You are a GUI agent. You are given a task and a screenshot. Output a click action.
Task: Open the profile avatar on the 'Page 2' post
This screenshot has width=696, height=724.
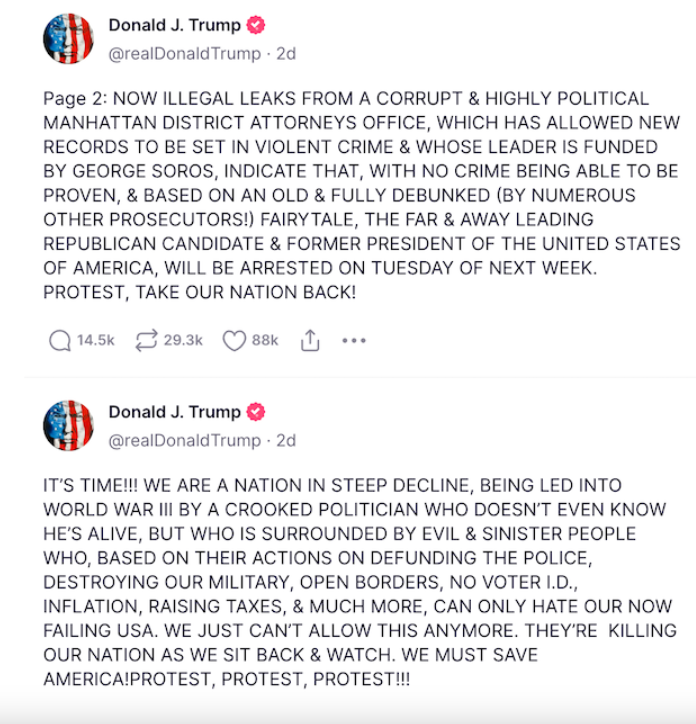(x=68, y=39)
